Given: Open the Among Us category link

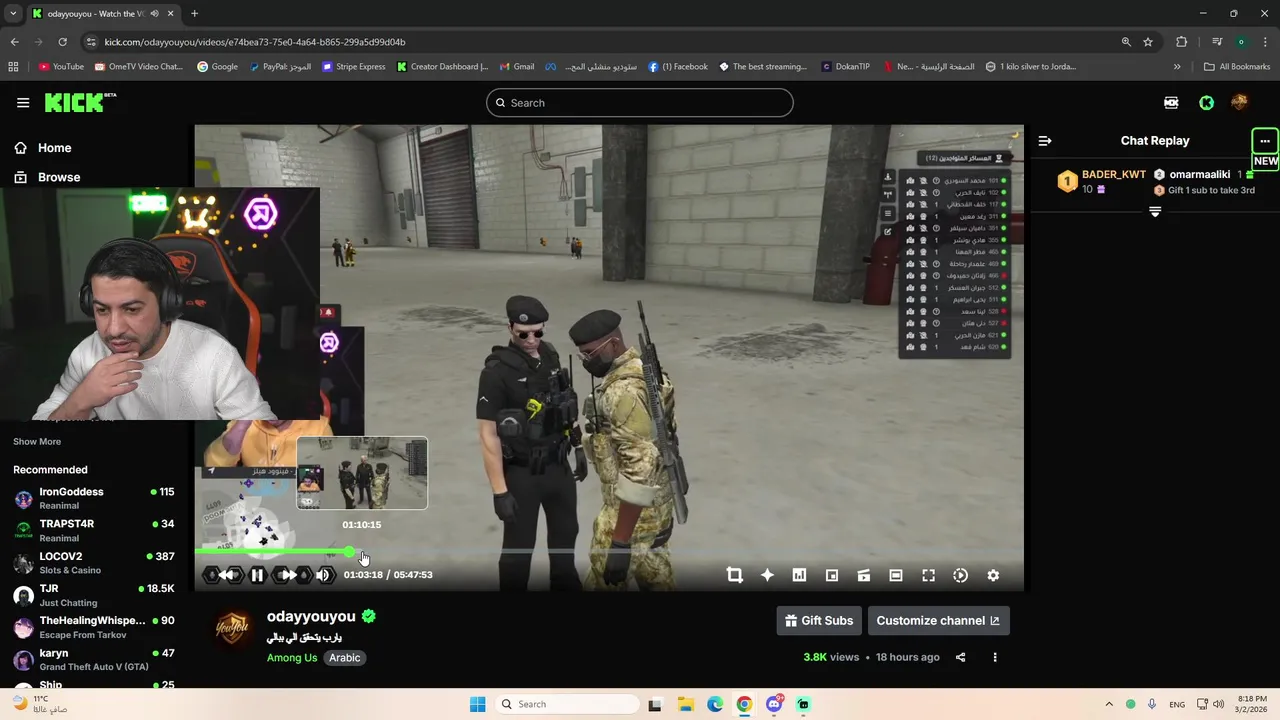Looking at the screenshot, I should coord(292,657).
